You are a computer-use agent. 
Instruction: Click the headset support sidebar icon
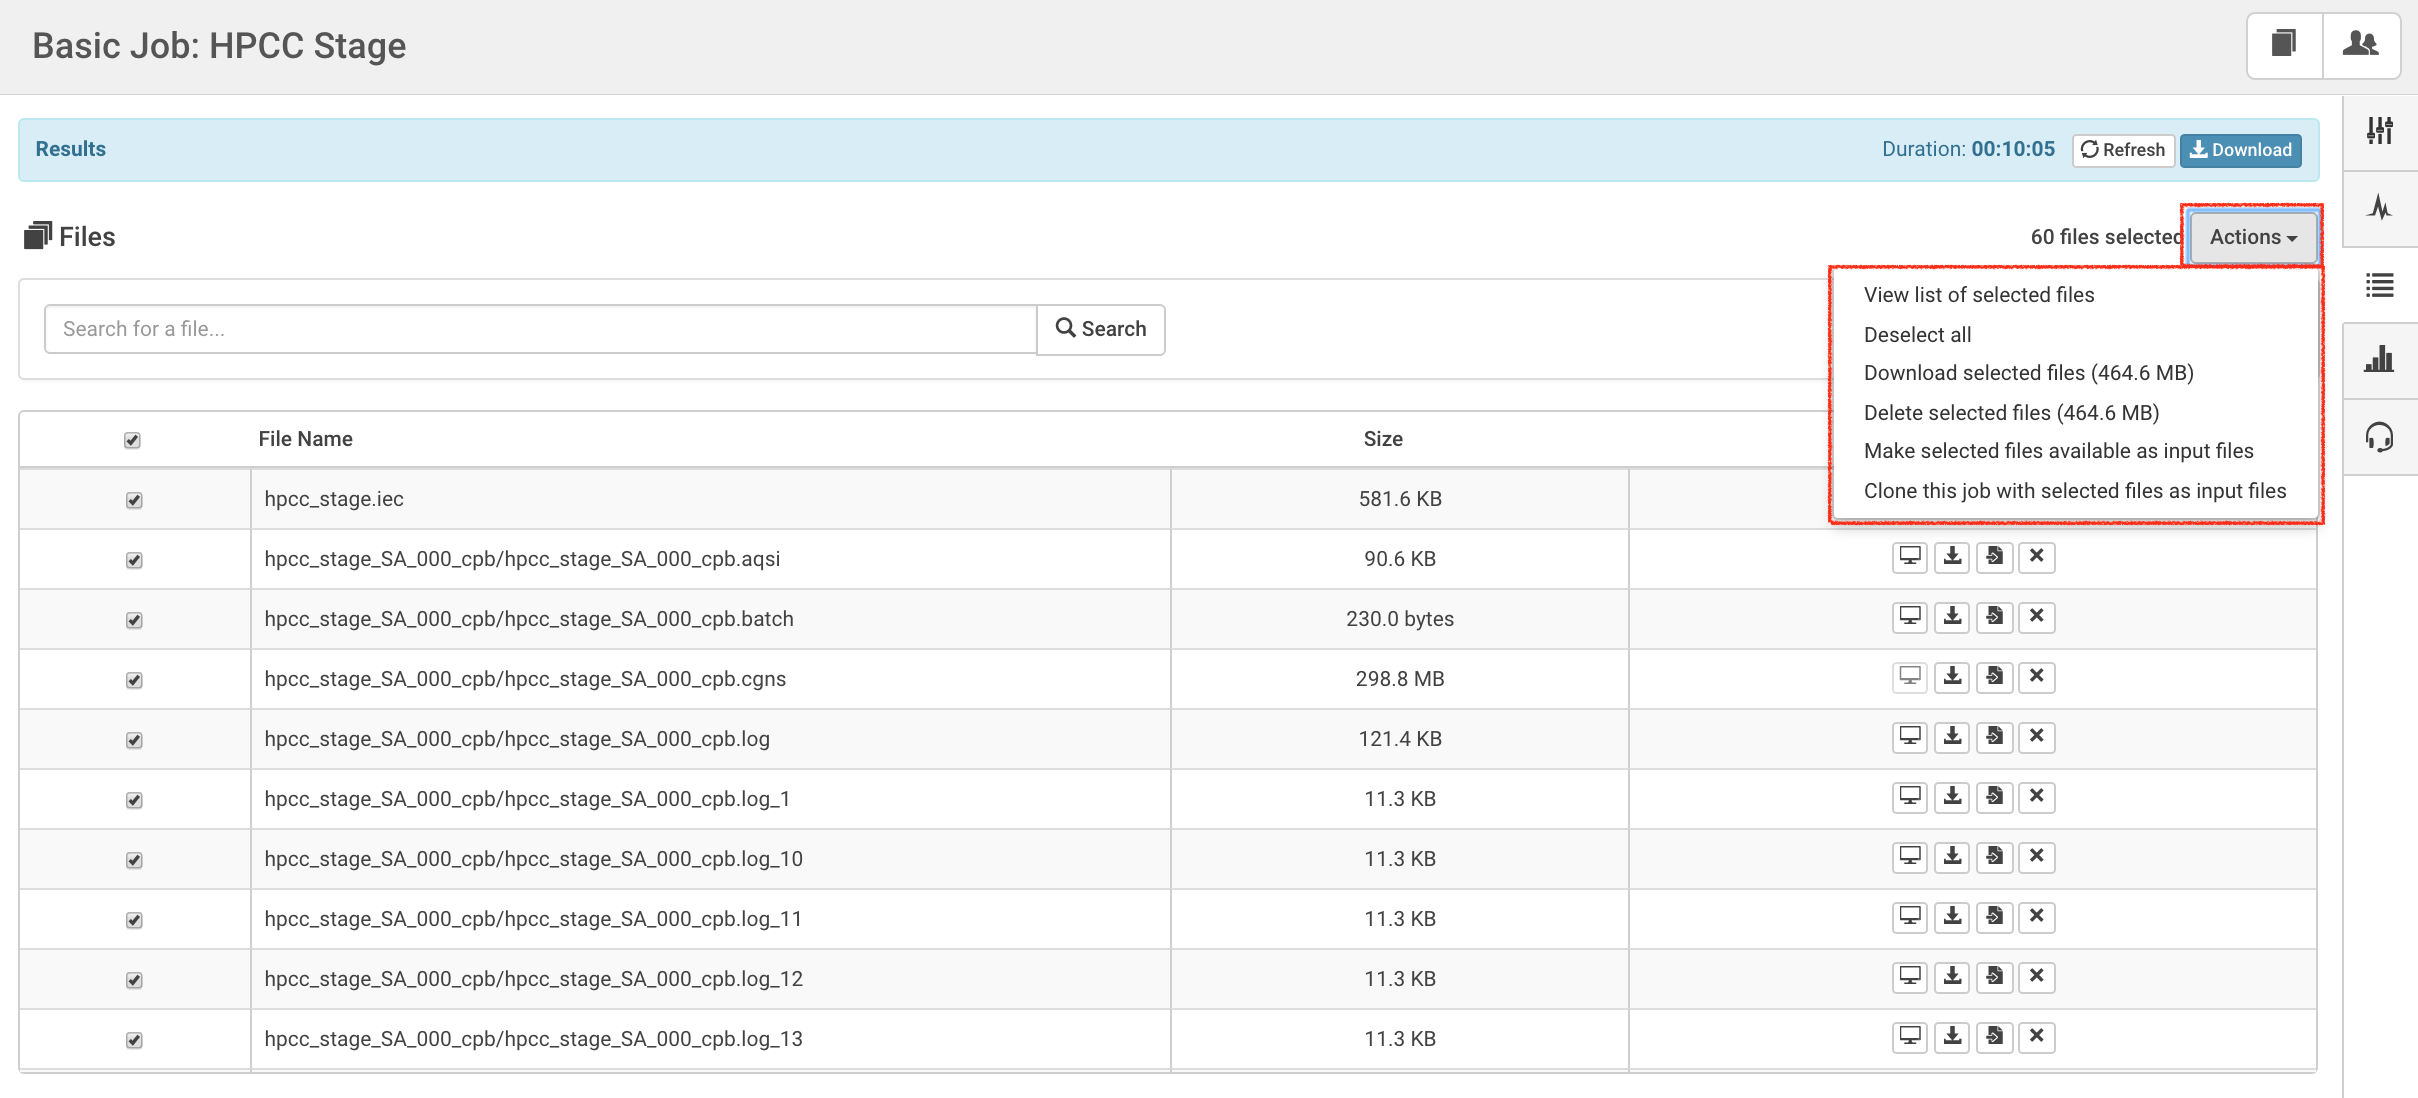(x=2380, y=437)
